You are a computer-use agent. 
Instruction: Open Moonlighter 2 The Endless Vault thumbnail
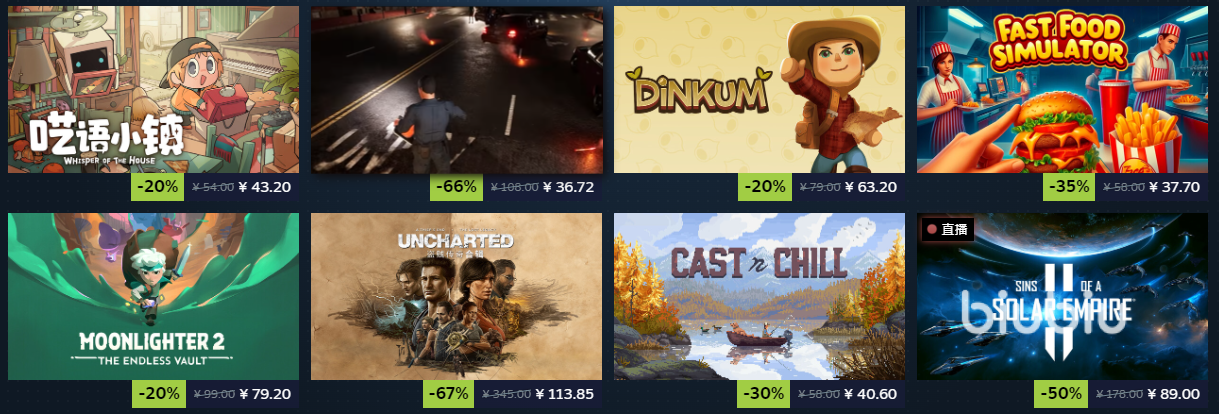click(x=153, y=296)
